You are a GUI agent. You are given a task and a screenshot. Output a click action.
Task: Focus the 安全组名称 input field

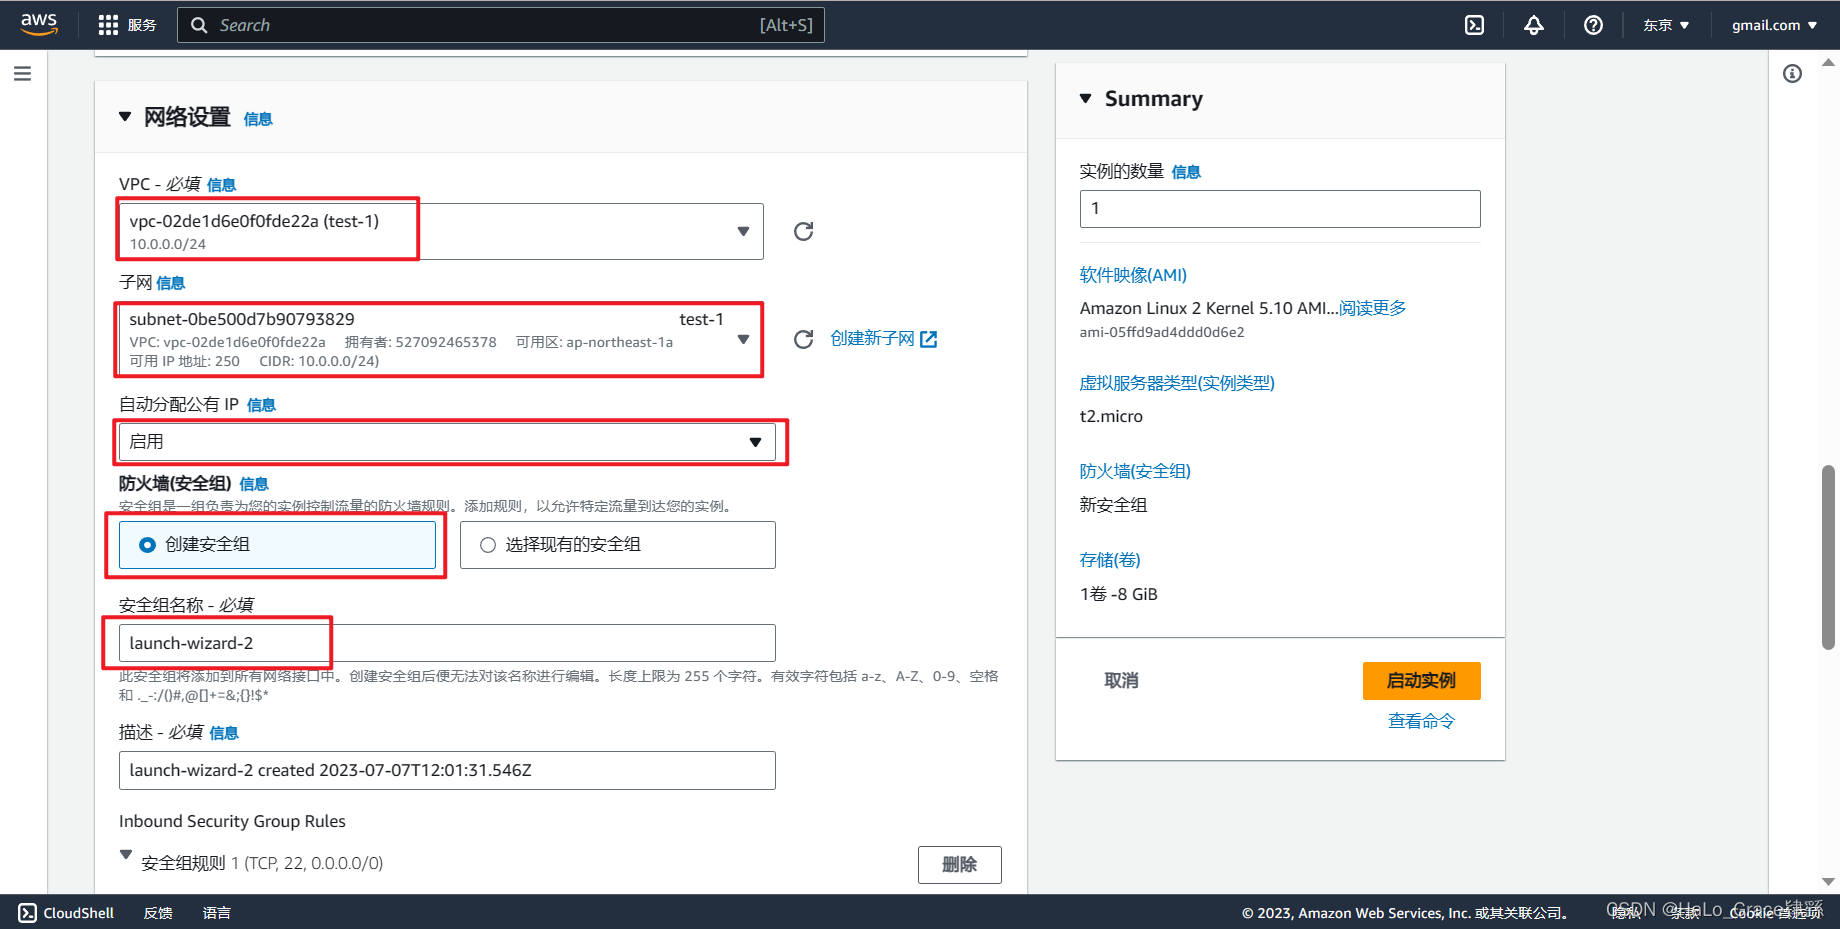click(447, 643)
